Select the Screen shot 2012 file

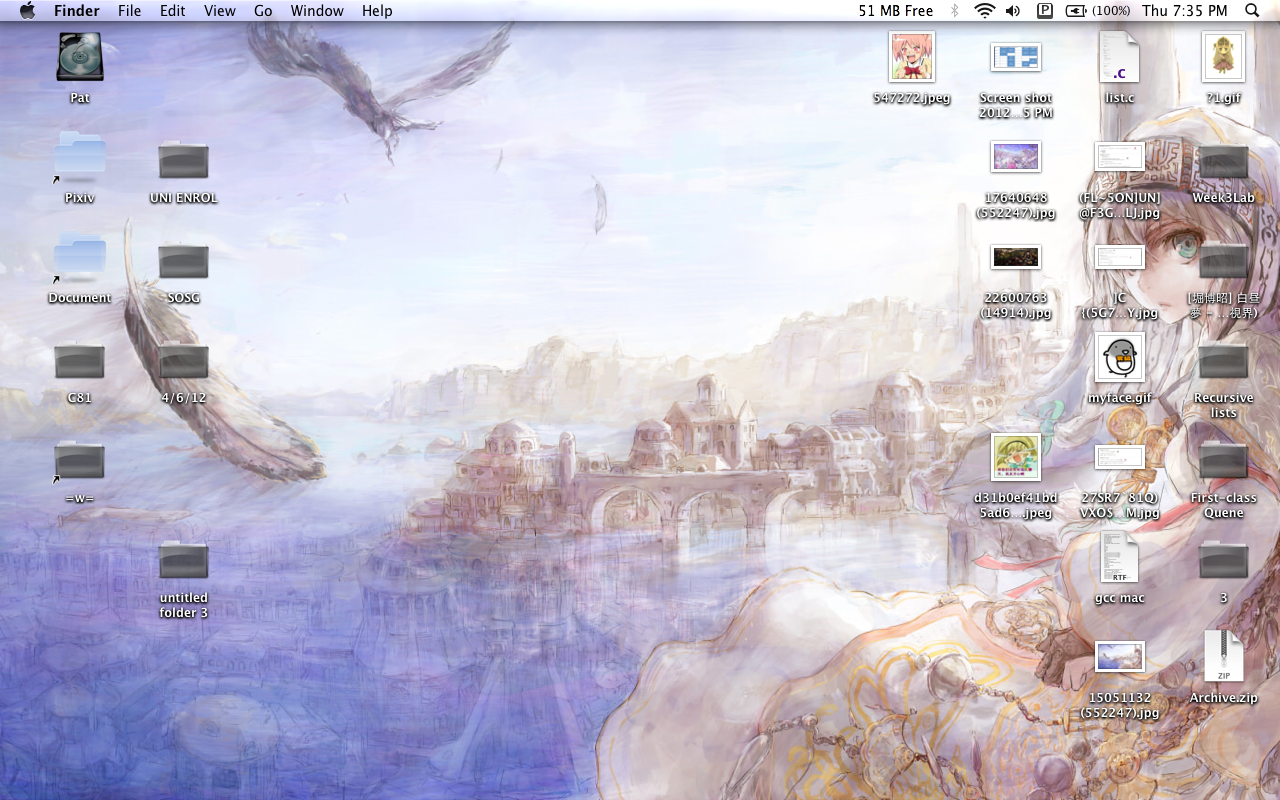tap(1016, 57)
